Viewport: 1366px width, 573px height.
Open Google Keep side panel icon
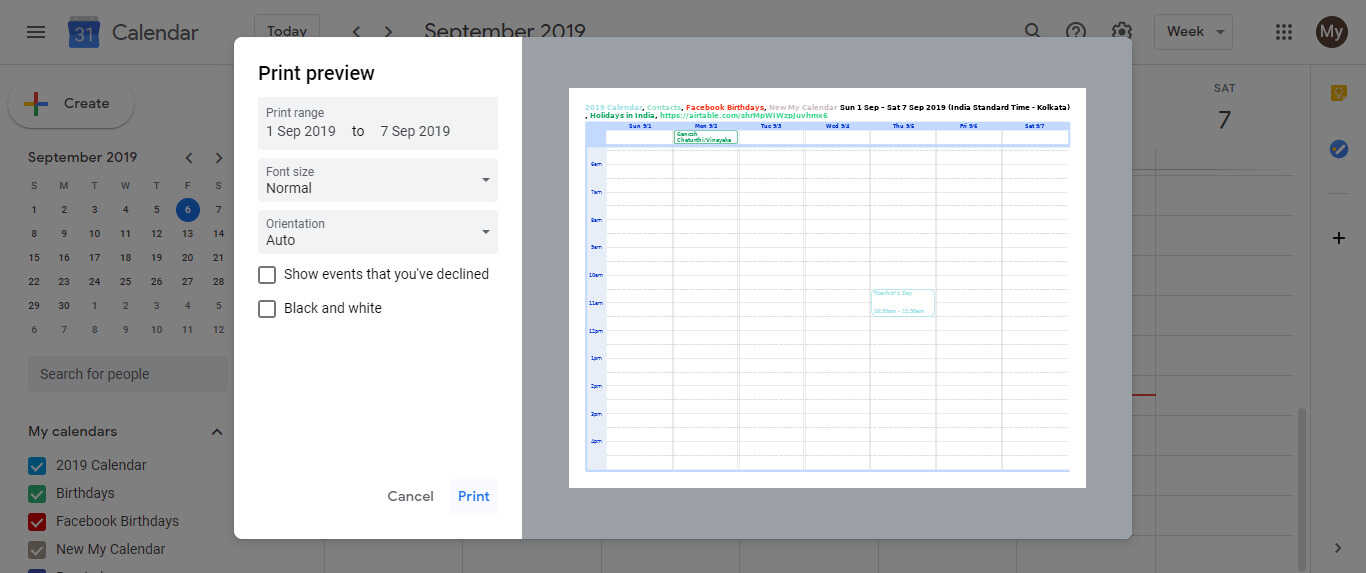pos(1339,93)
